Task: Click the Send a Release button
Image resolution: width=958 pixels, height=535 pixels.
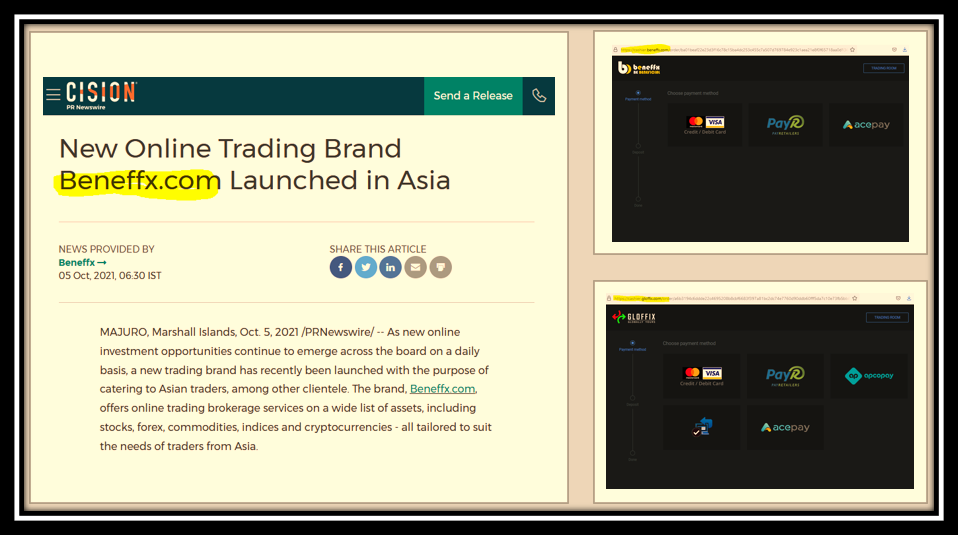Action: [473, 96]
